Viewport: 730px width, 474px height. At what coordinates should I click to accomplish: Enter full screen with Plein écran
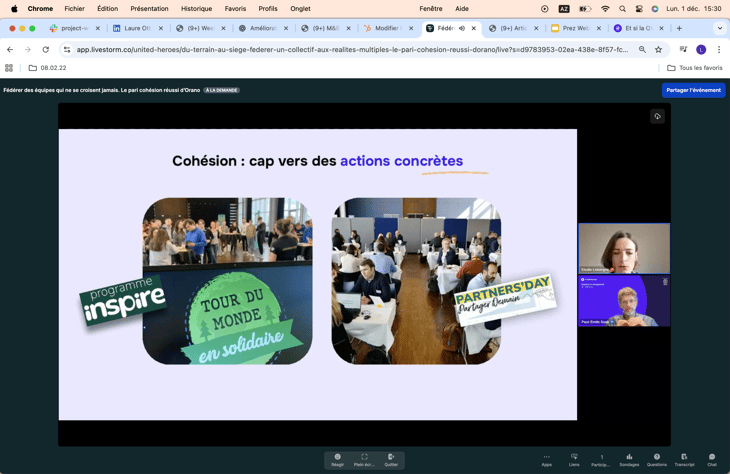[x=364, y=459]
